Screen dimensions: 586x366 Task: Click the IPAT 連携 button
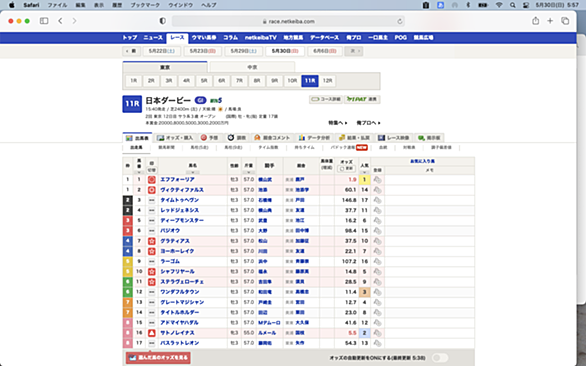pyautogui.click(x=362, y=99)
